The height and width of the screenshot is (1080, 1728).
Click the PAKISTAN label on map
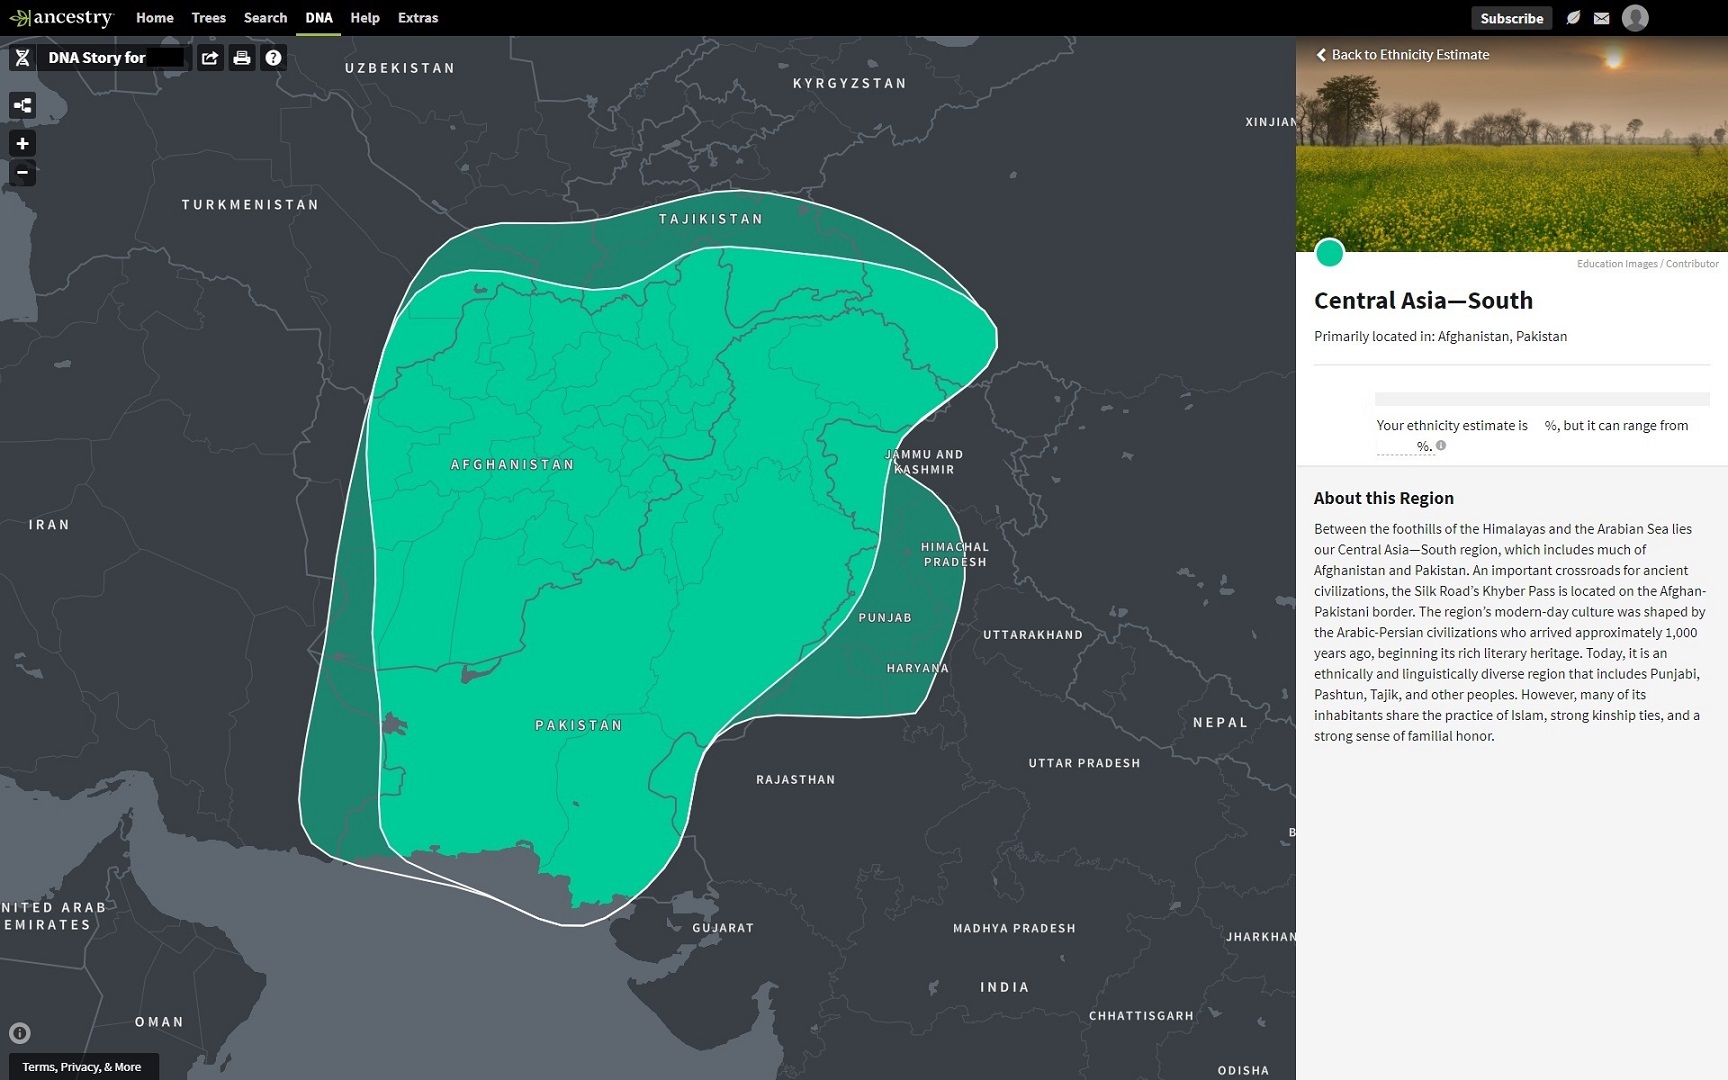click(579, 726)
